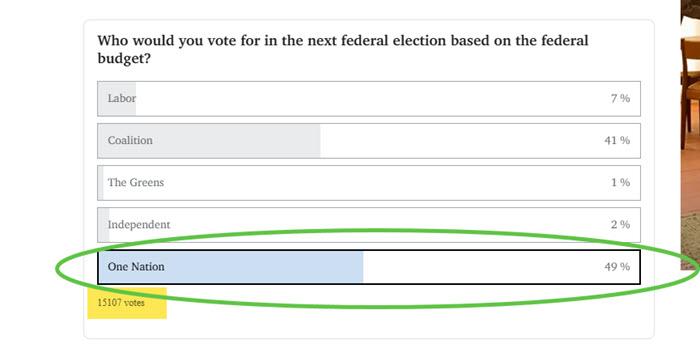The image size is (700, 361).
Task: Click the 2 % Independent result
Action: tap(620, 224)
